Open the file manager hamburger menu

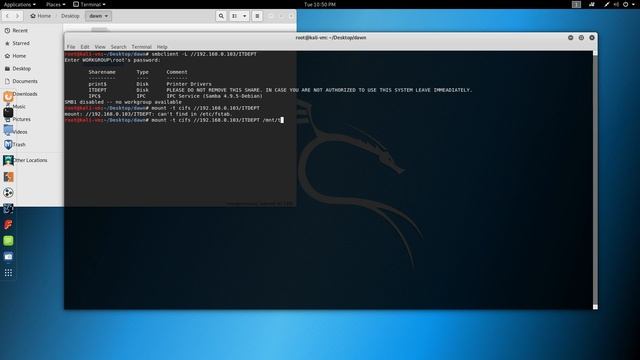coord(257,16)
